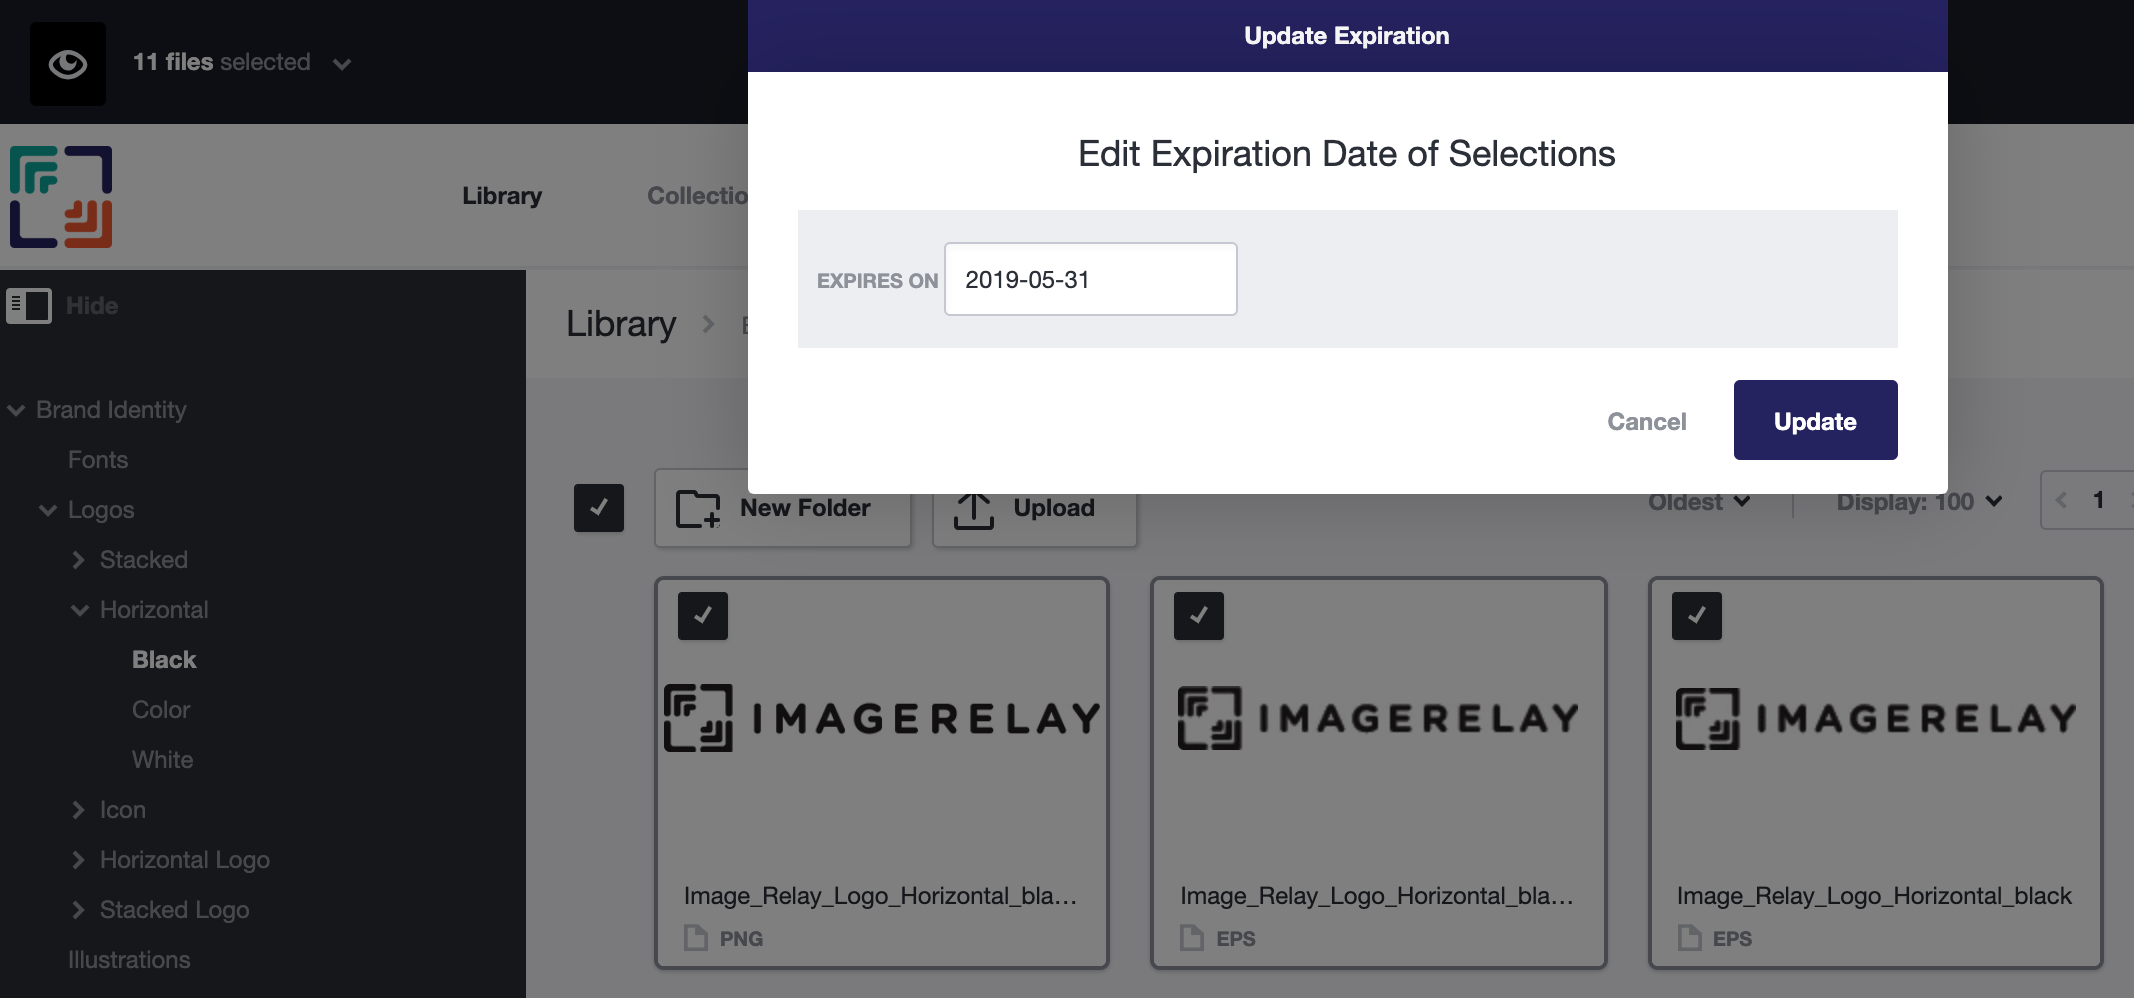Image resolution: width=2134 pixels, height=998 pixels.
Task: Expand the Horizontal Logo folder chevron
Action: coord(79,860)
